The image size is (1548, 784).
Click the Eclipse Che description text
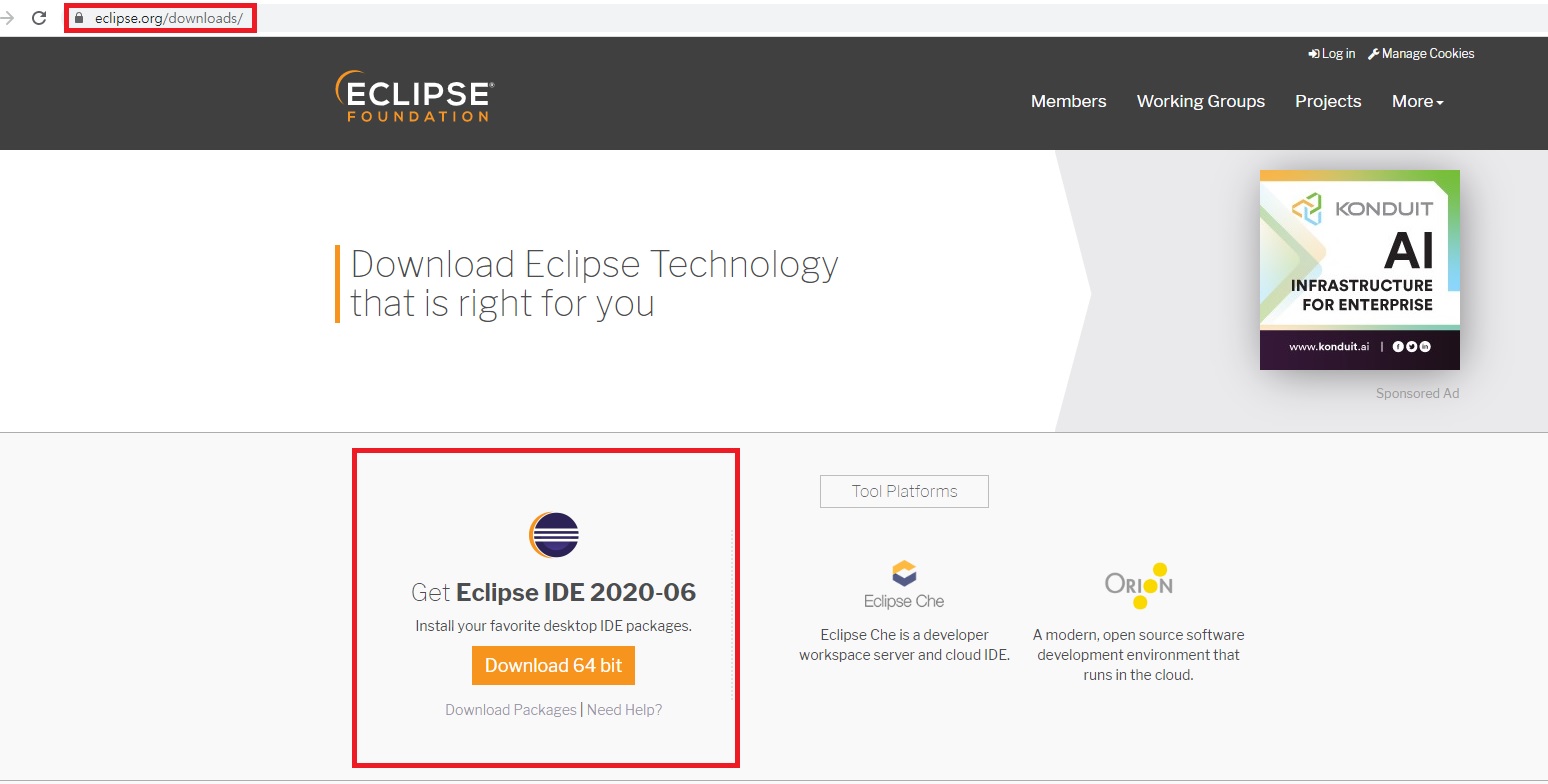[904, 645]
